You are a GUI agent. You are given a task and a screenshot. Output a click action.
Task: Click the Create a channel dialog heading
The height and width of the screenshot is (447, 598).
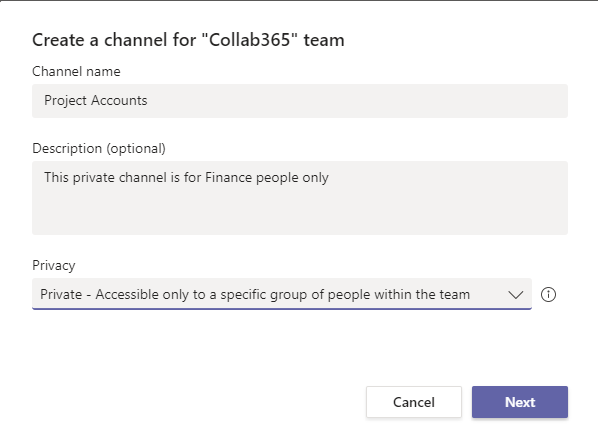coord(188,40)
